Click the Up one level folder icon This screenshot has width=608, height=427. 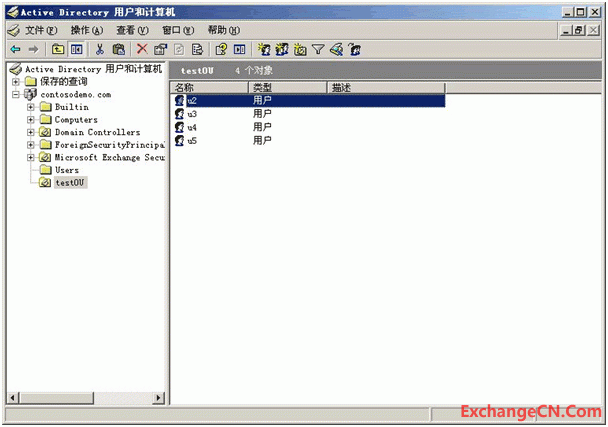[x=58, y=49]
